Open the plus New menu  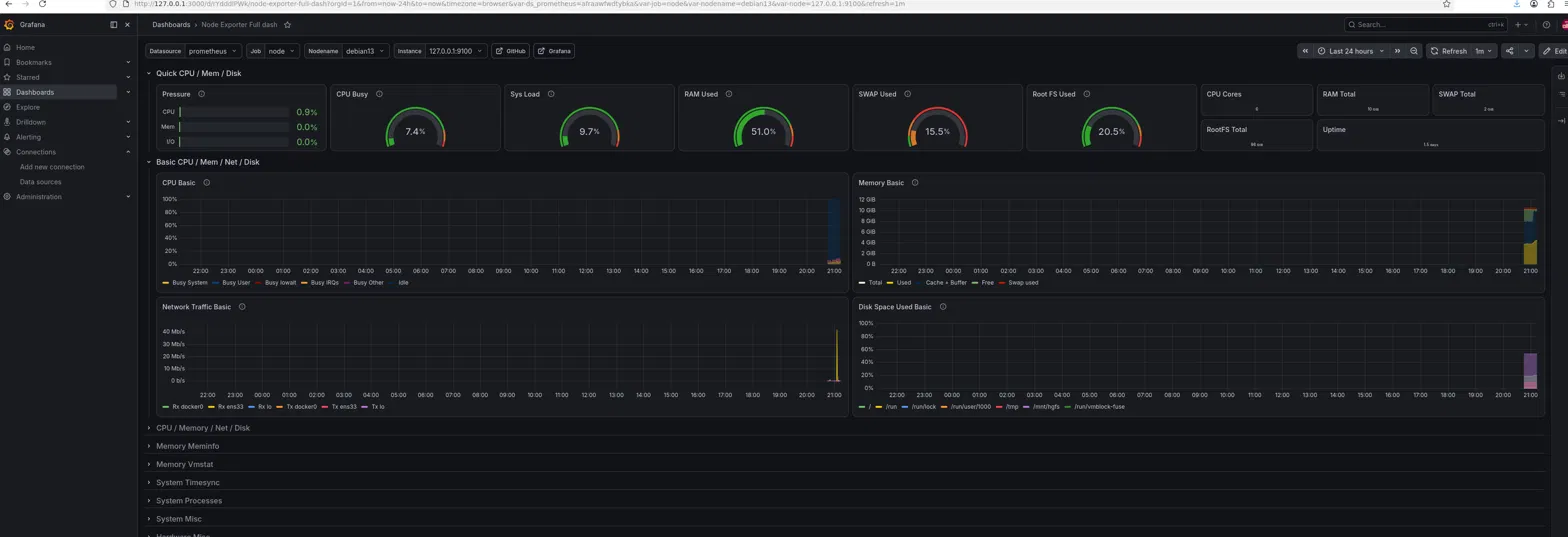click(1520, 24)
